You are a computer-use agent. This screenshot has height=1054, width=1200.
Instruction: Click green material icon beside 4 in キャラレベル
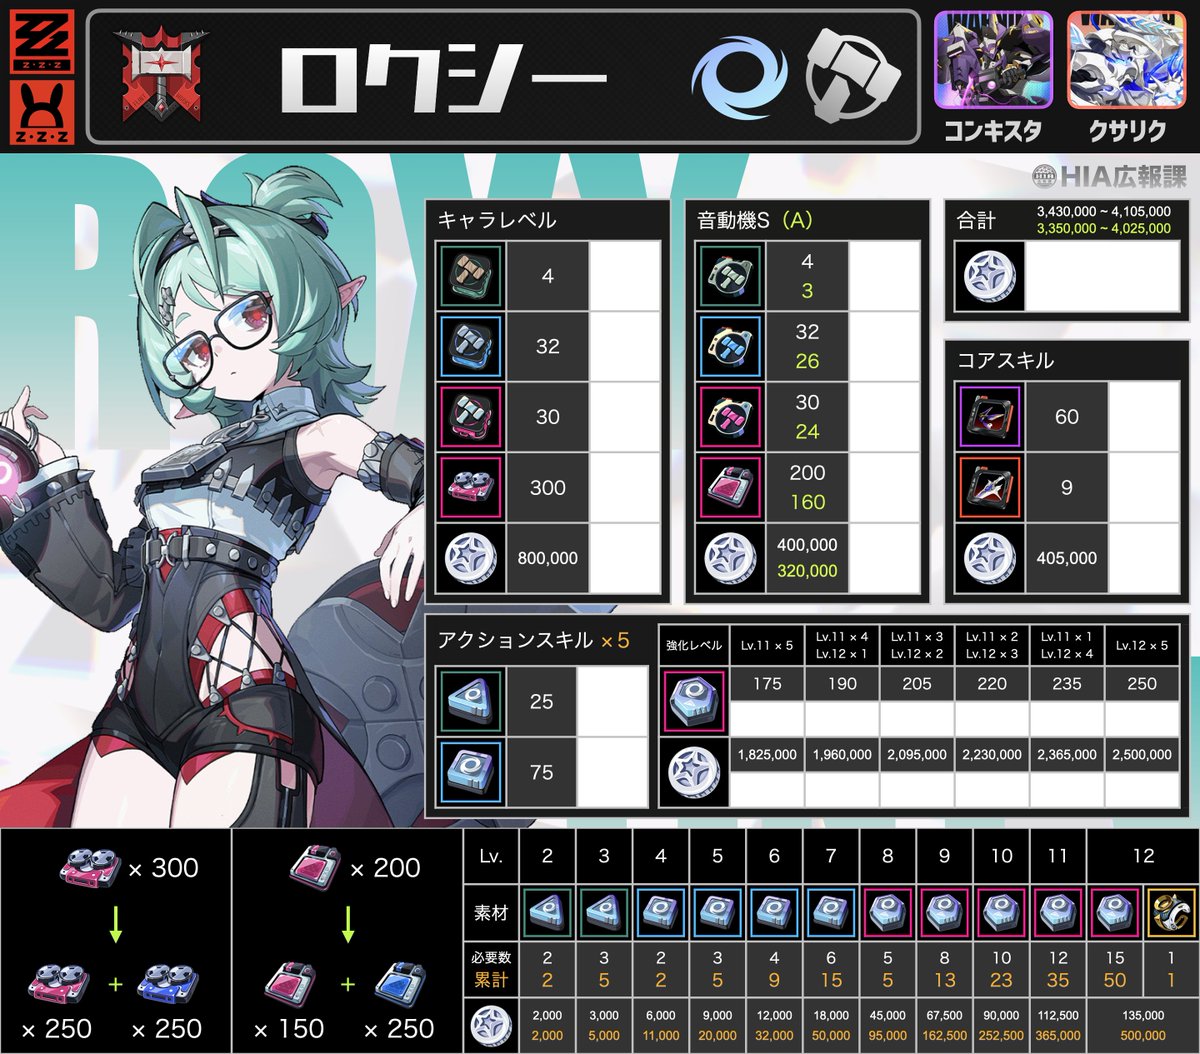pyautogui.click(x=471, y=276)
